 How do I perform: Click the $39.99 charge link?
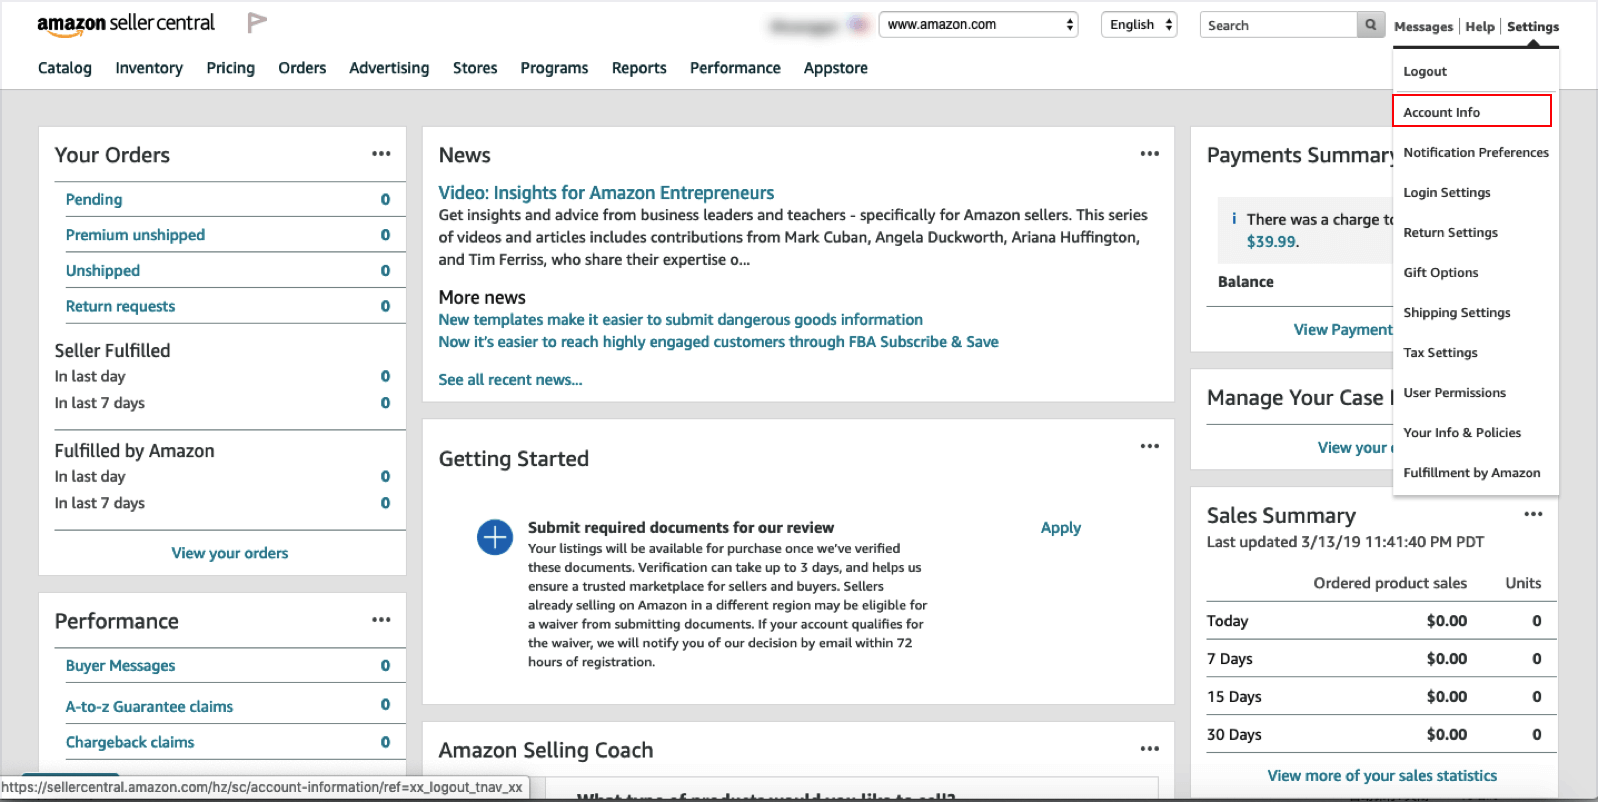(1272, 242)
